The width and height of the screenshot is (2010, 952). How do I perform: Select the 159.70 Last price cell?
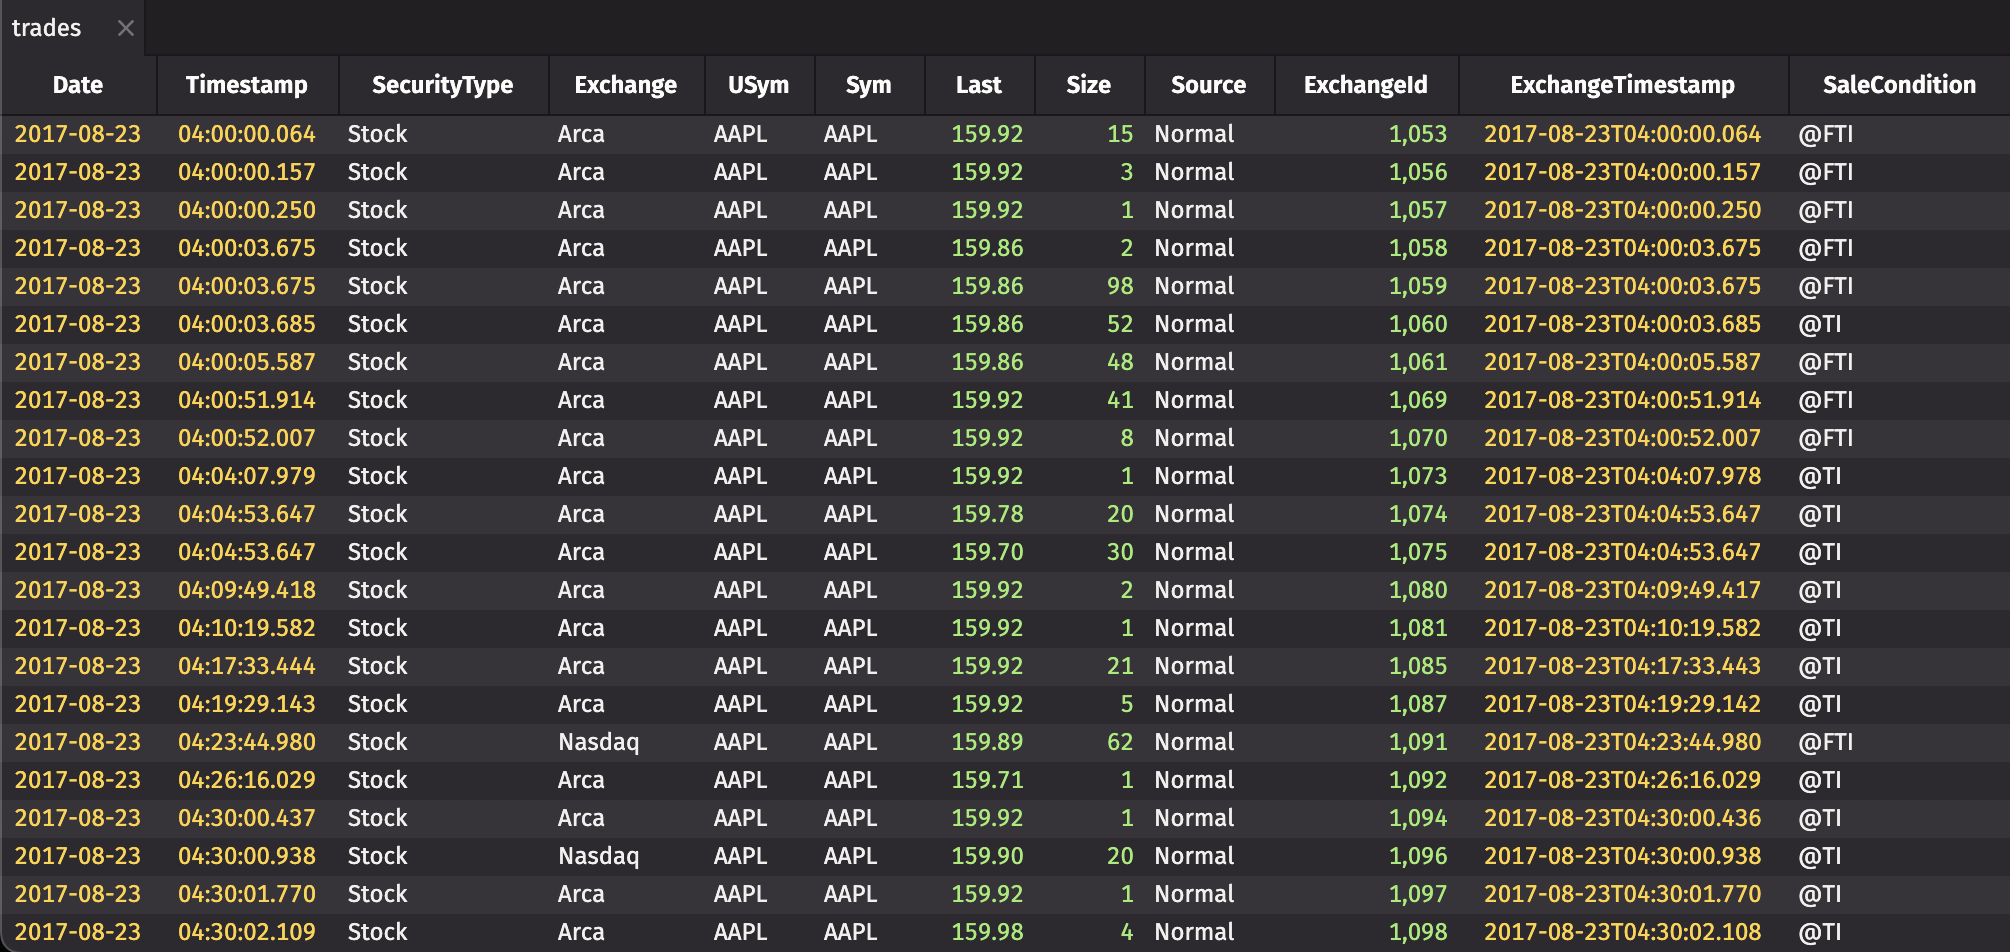987,552
